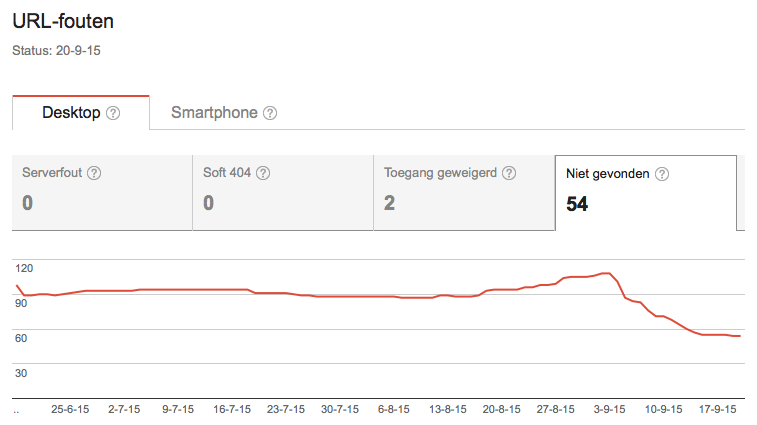The image size is (757, 425).
Task: Switch to the Desktop tab
Action: point(71,113)
